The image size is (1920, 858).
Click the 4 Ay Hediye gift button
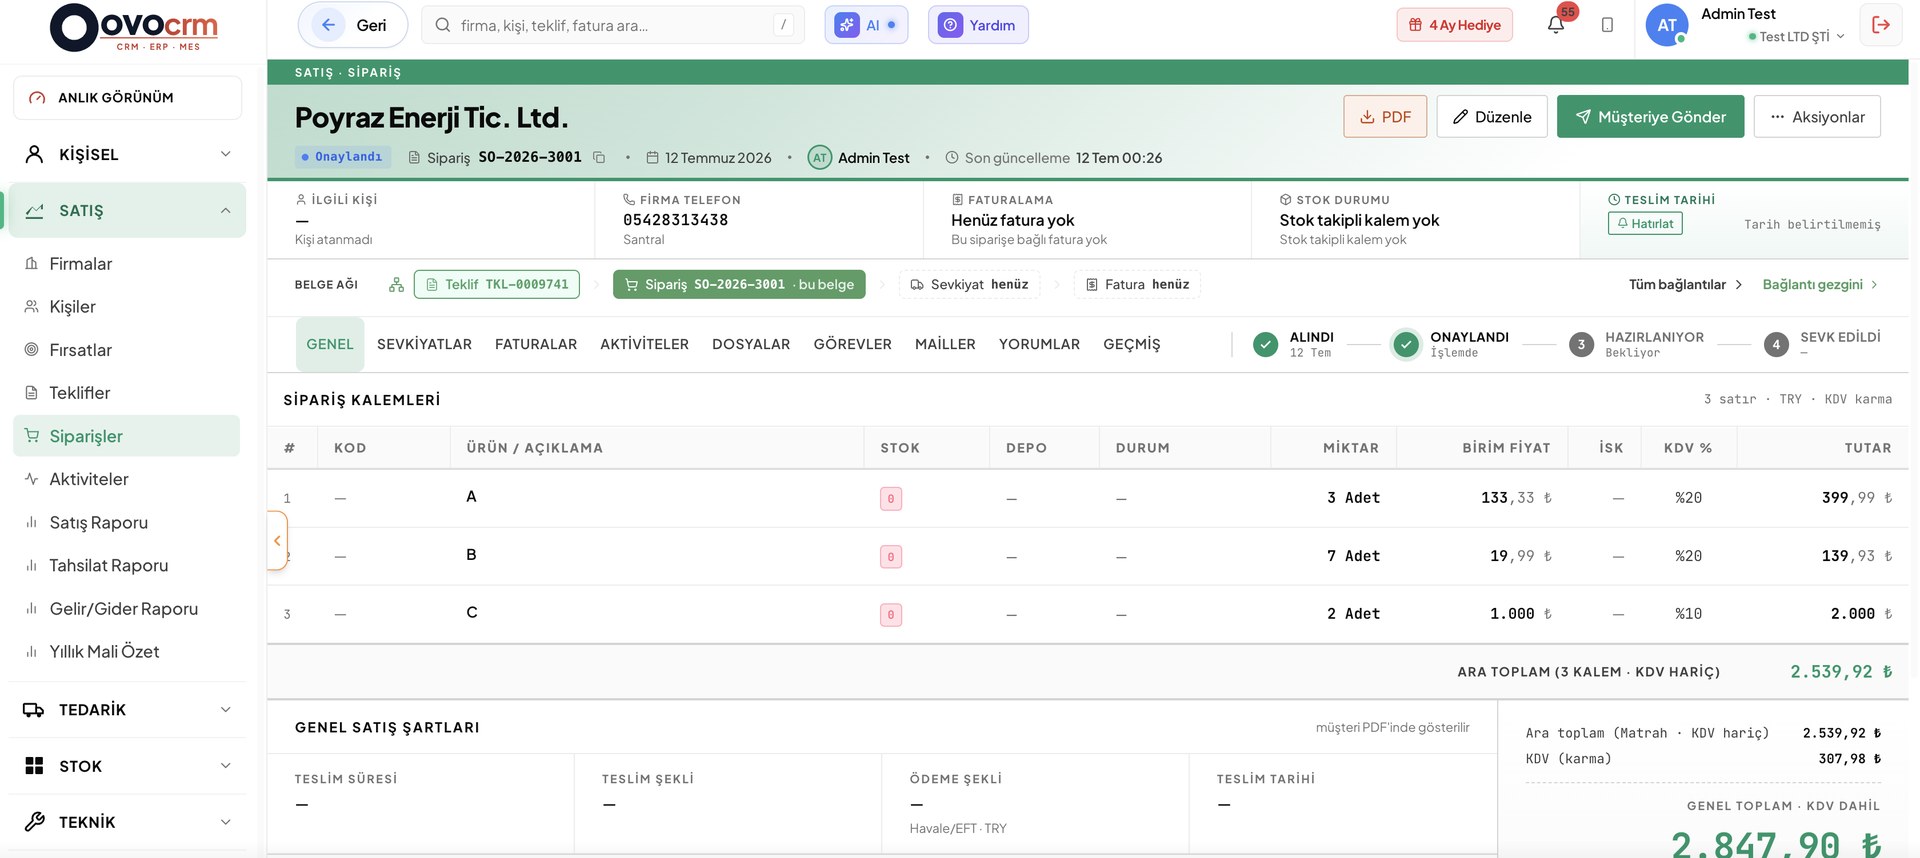[x=1454, y=25]
